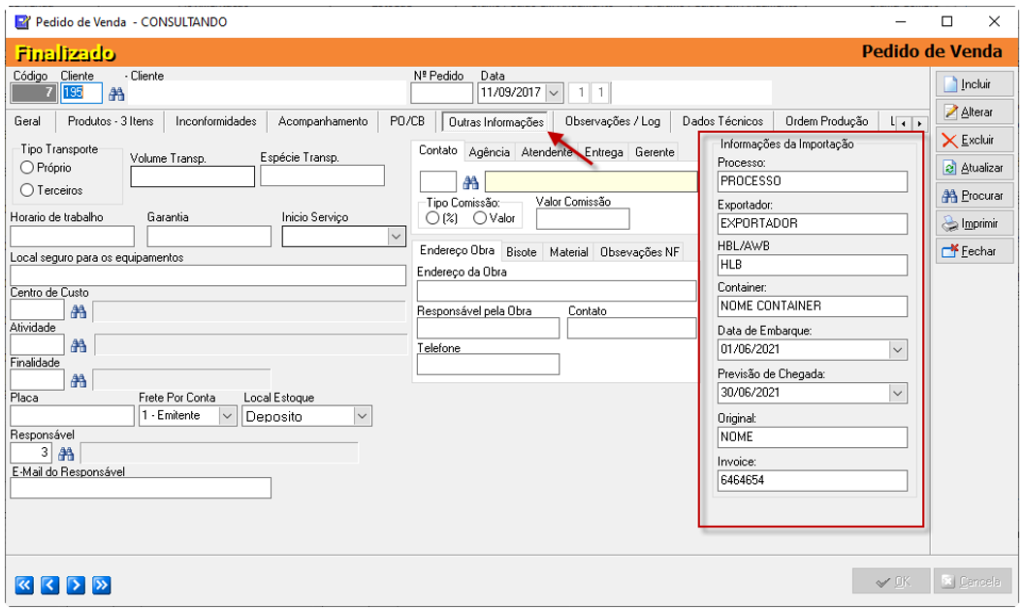Click the Incluir button

pyautogui.click(x=974, y=84)
